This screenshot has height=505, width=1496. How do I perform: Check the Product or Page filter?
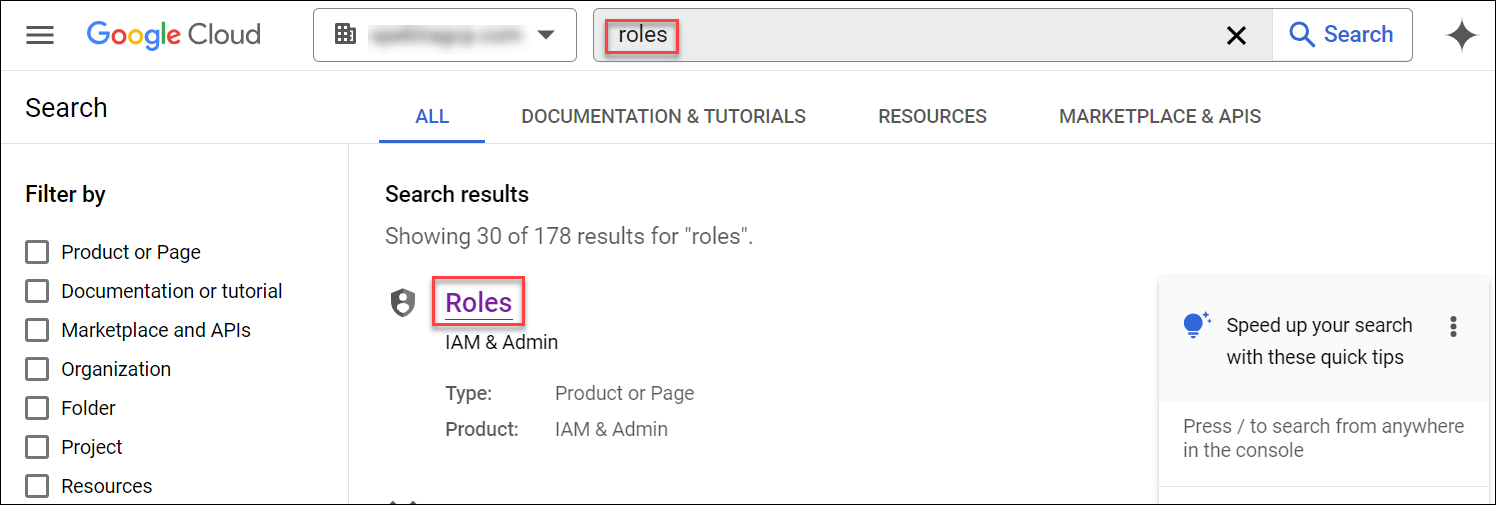pos(37,252)
